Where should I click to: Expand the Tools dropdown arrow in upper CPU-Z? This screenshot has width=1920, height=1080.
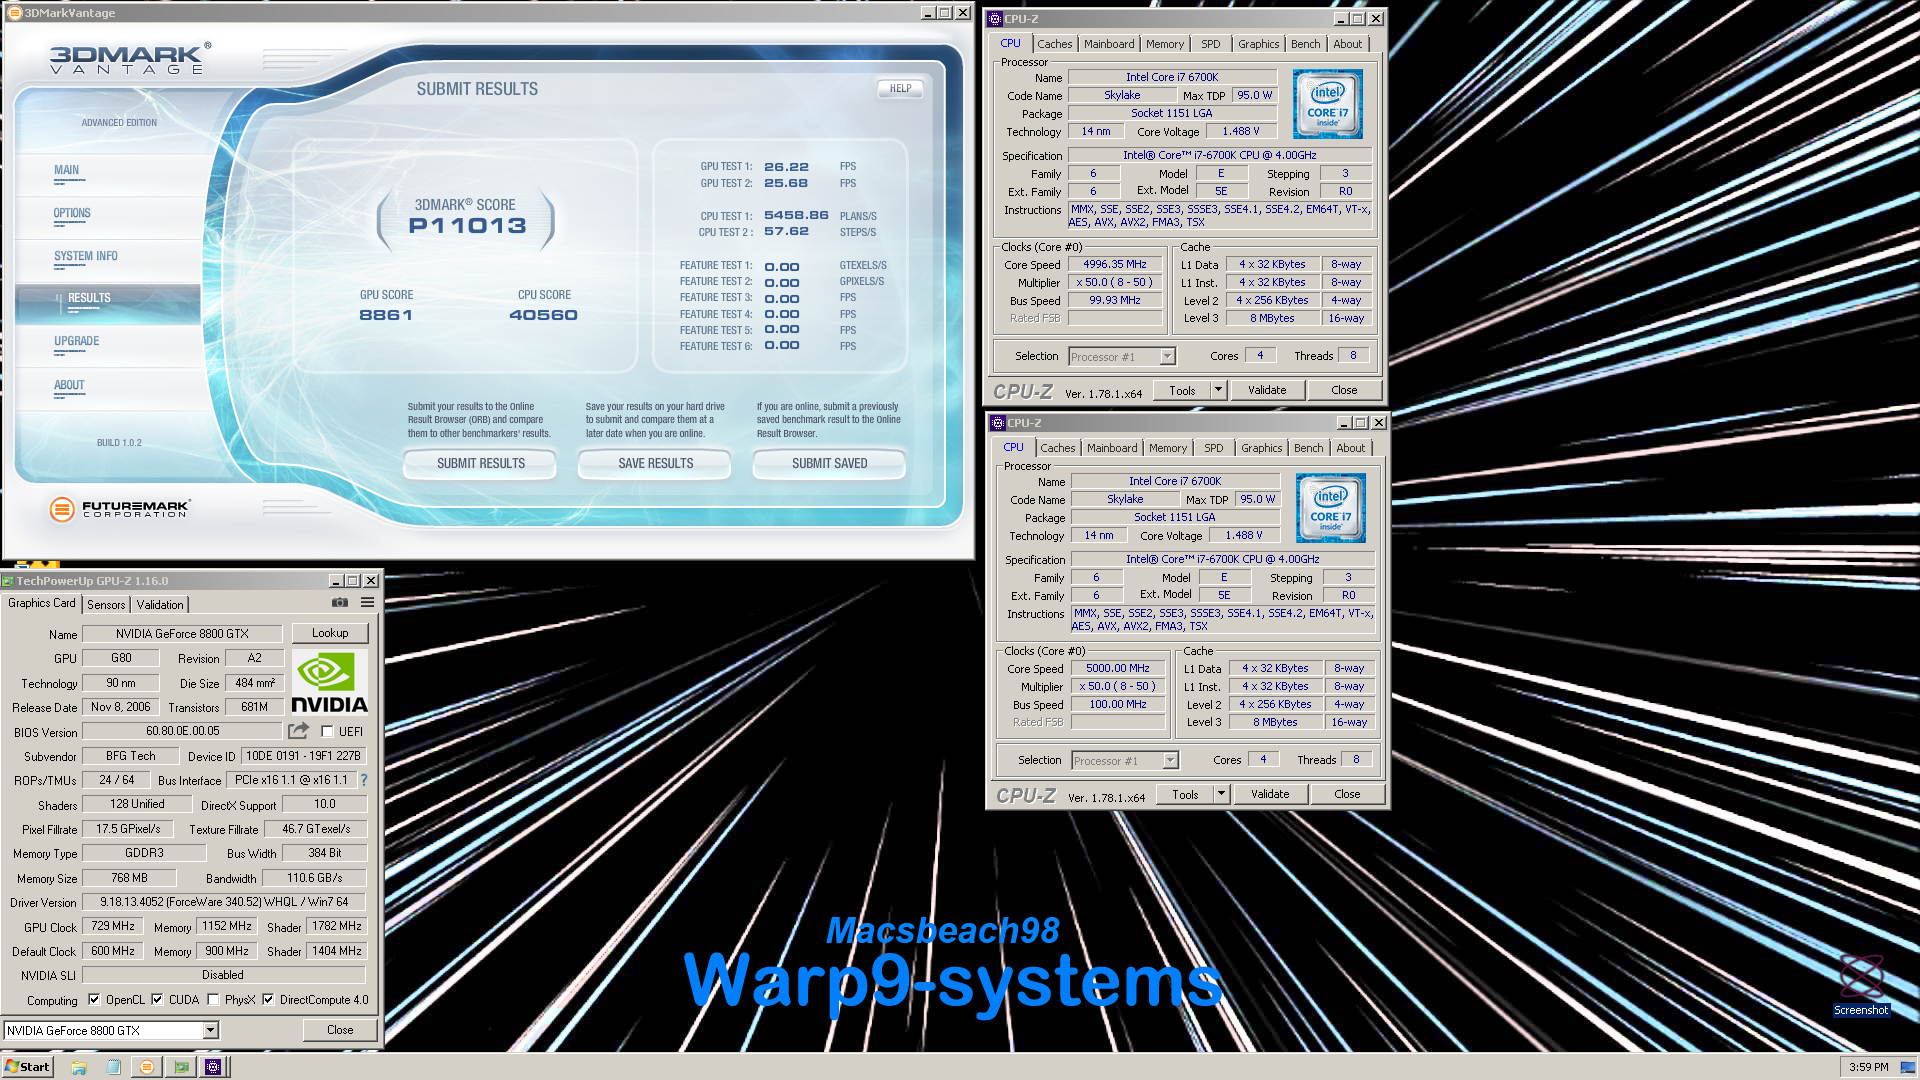pyautogui.click(x=1218, y=390)
